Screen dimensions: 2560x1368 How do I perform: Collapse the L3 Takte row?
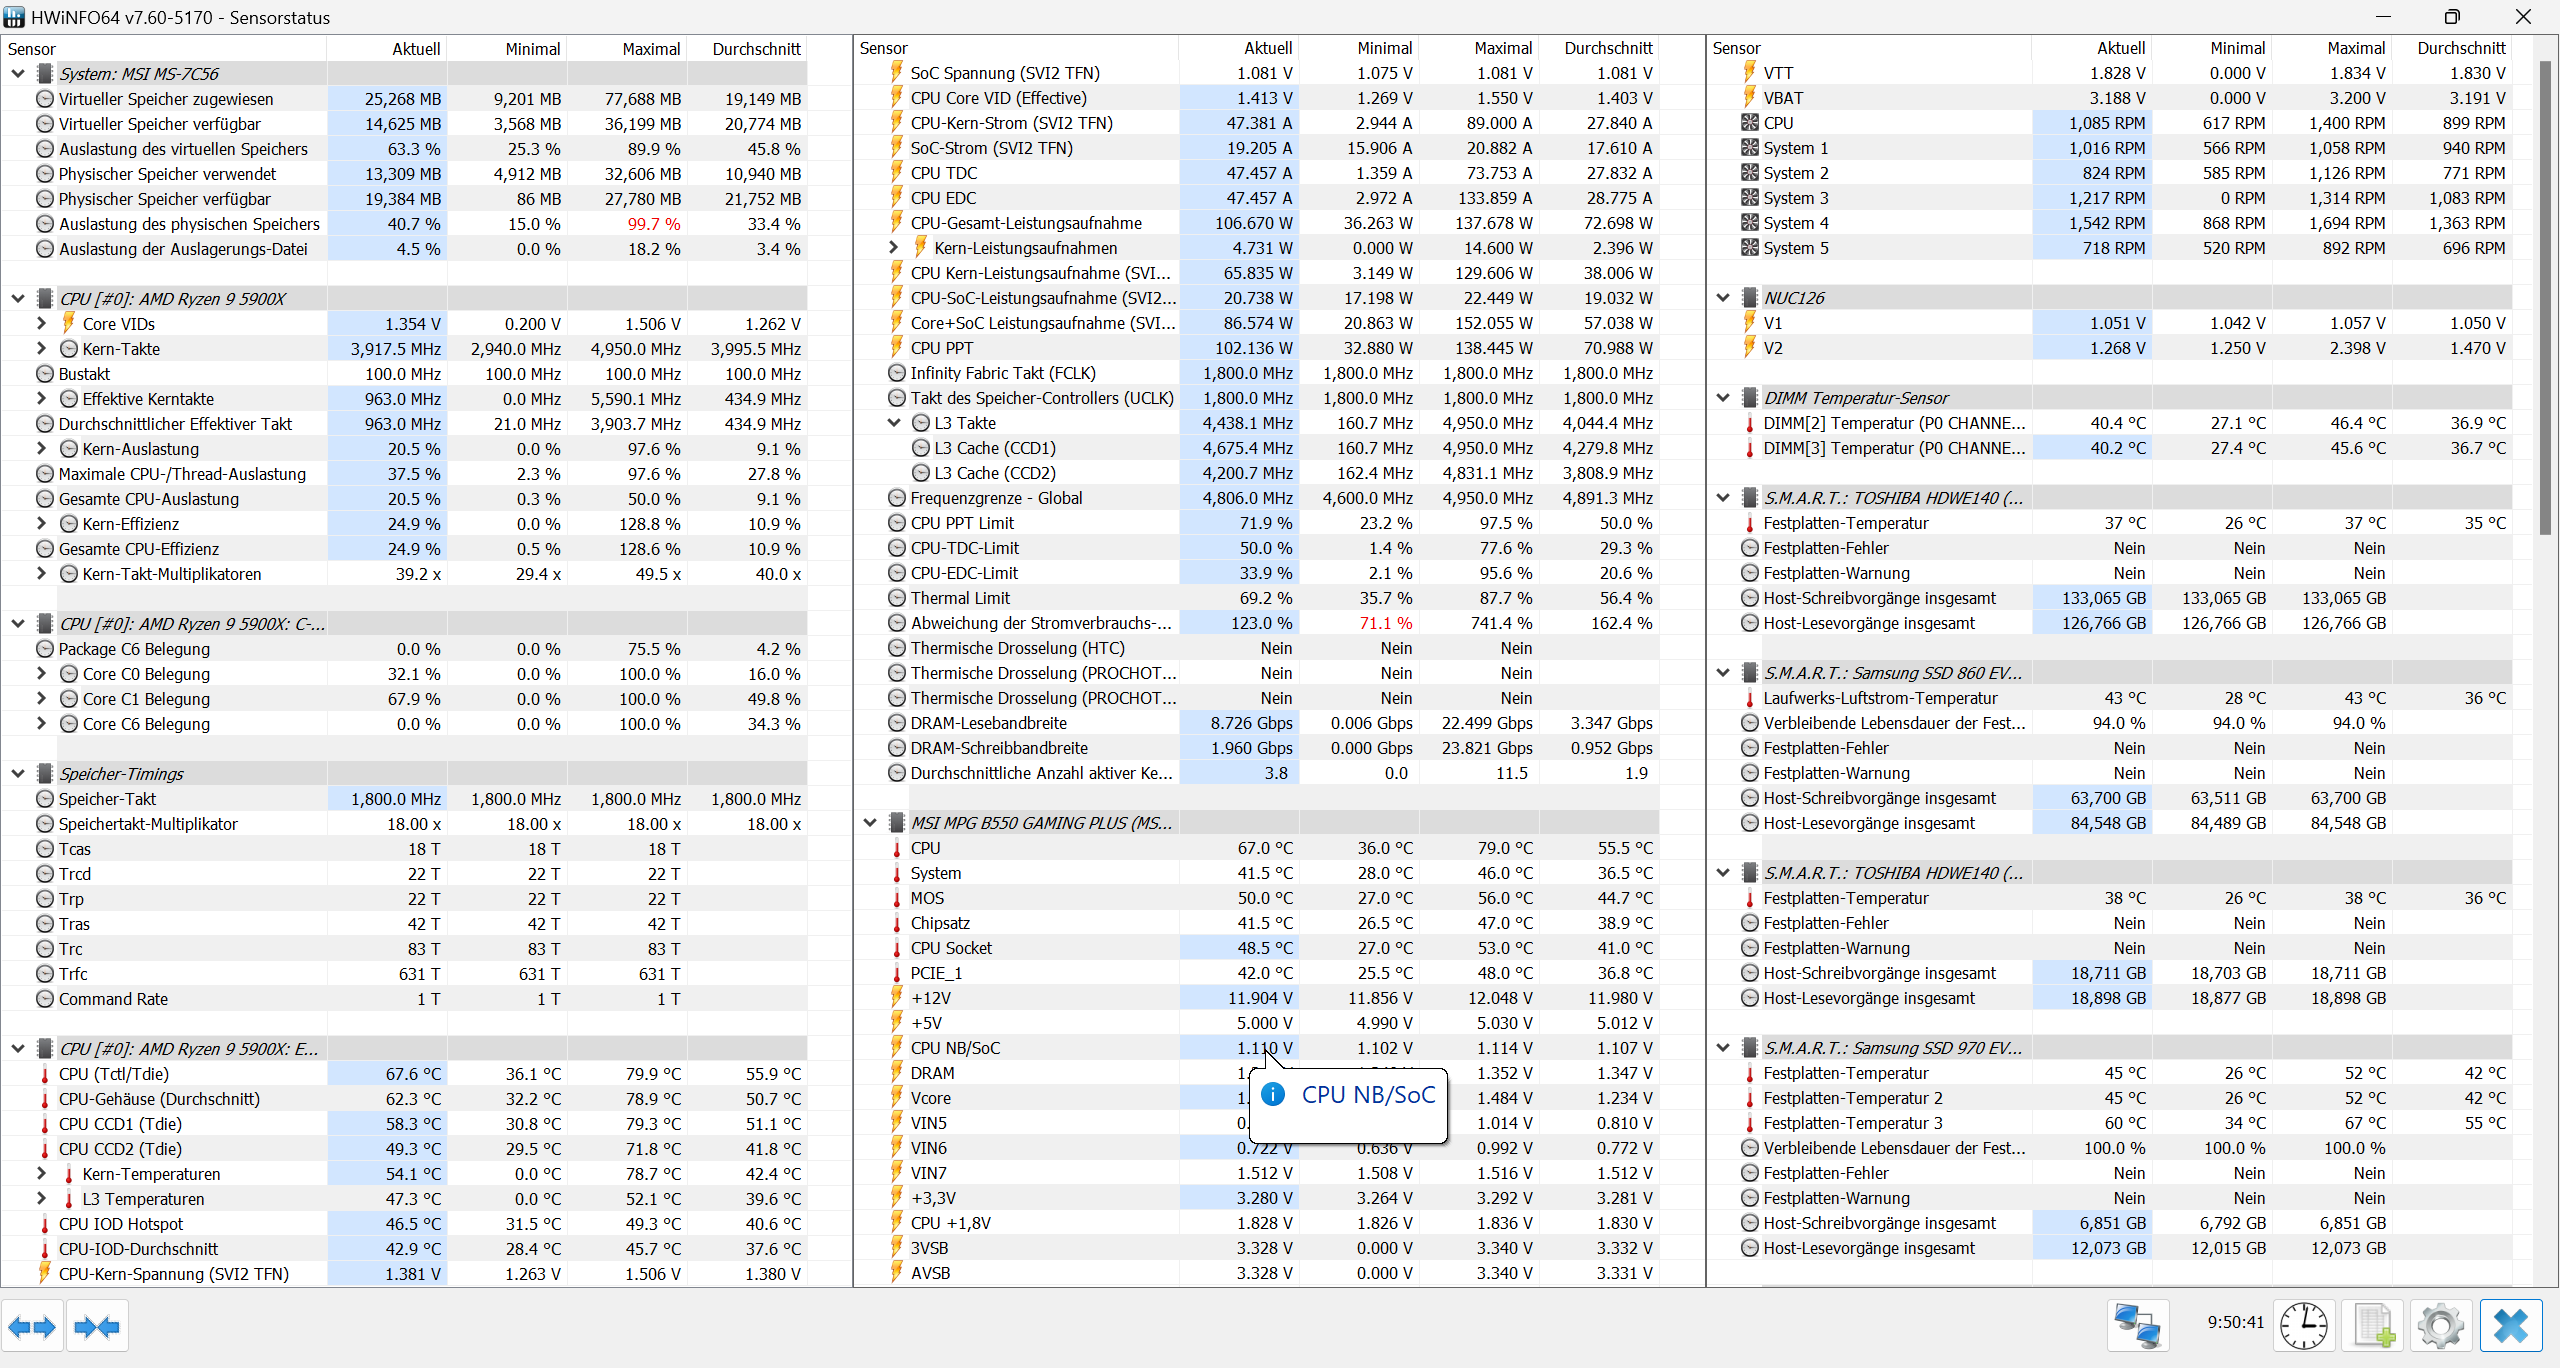pos(894,423)
